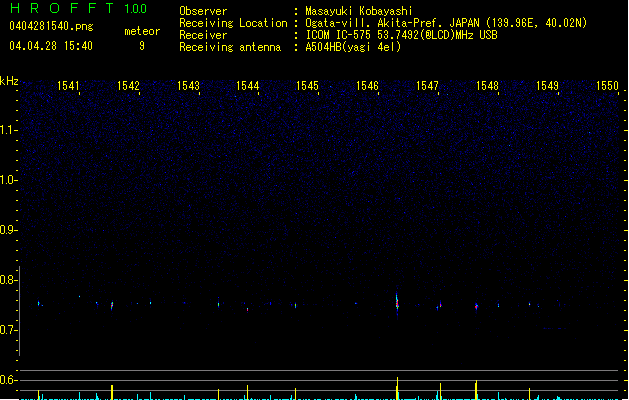The width and height of the screenshot is (629, 400).
Task: Click the HROFFT title text
Action: point(60,9)
